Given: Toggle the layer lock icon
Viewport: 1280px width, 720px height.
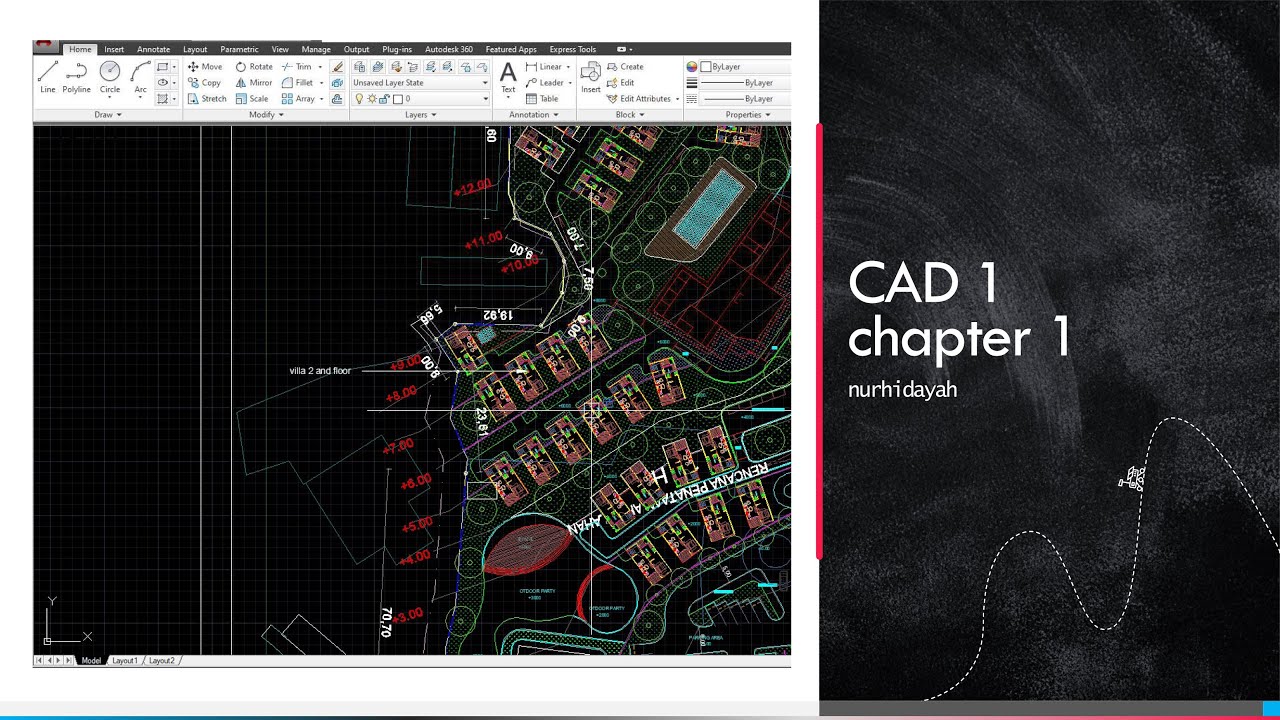Looking at the screenshot, I should 384,99.
